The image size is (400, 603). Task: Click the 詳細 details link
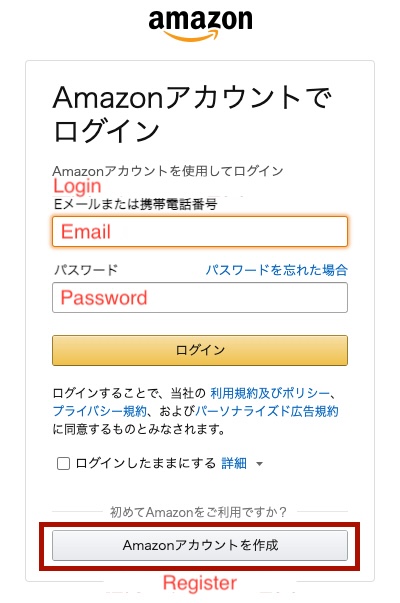pos(234,463)
